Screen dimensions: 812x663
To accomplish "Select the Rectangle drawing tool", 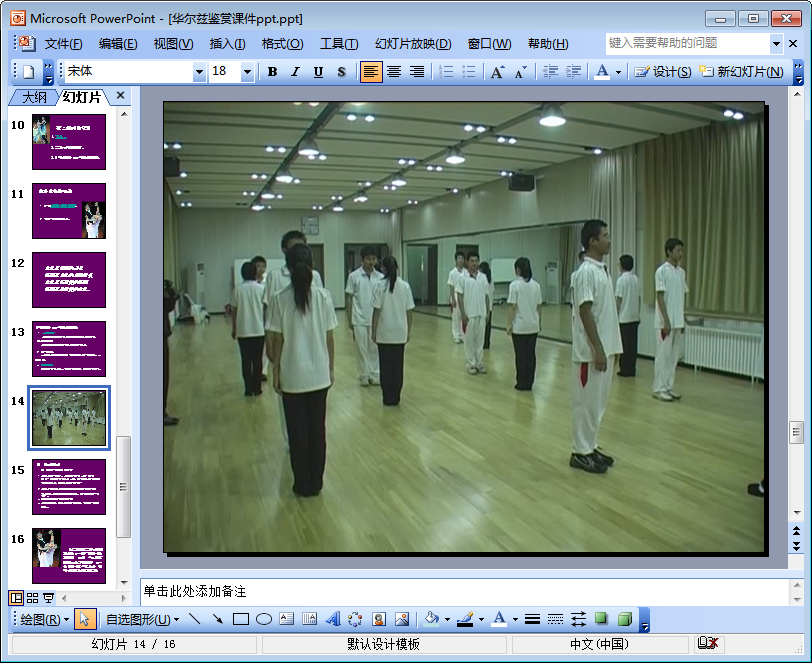I will 240,619.
